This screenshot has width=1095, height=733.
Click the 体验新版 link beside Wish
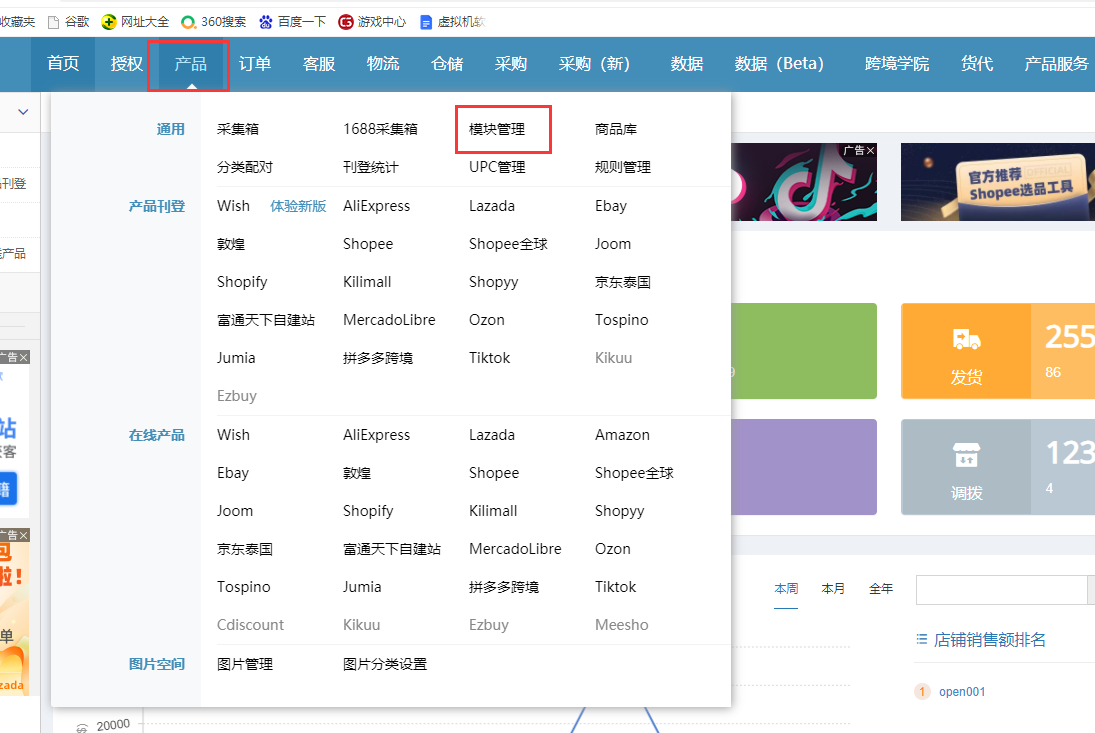298,206
